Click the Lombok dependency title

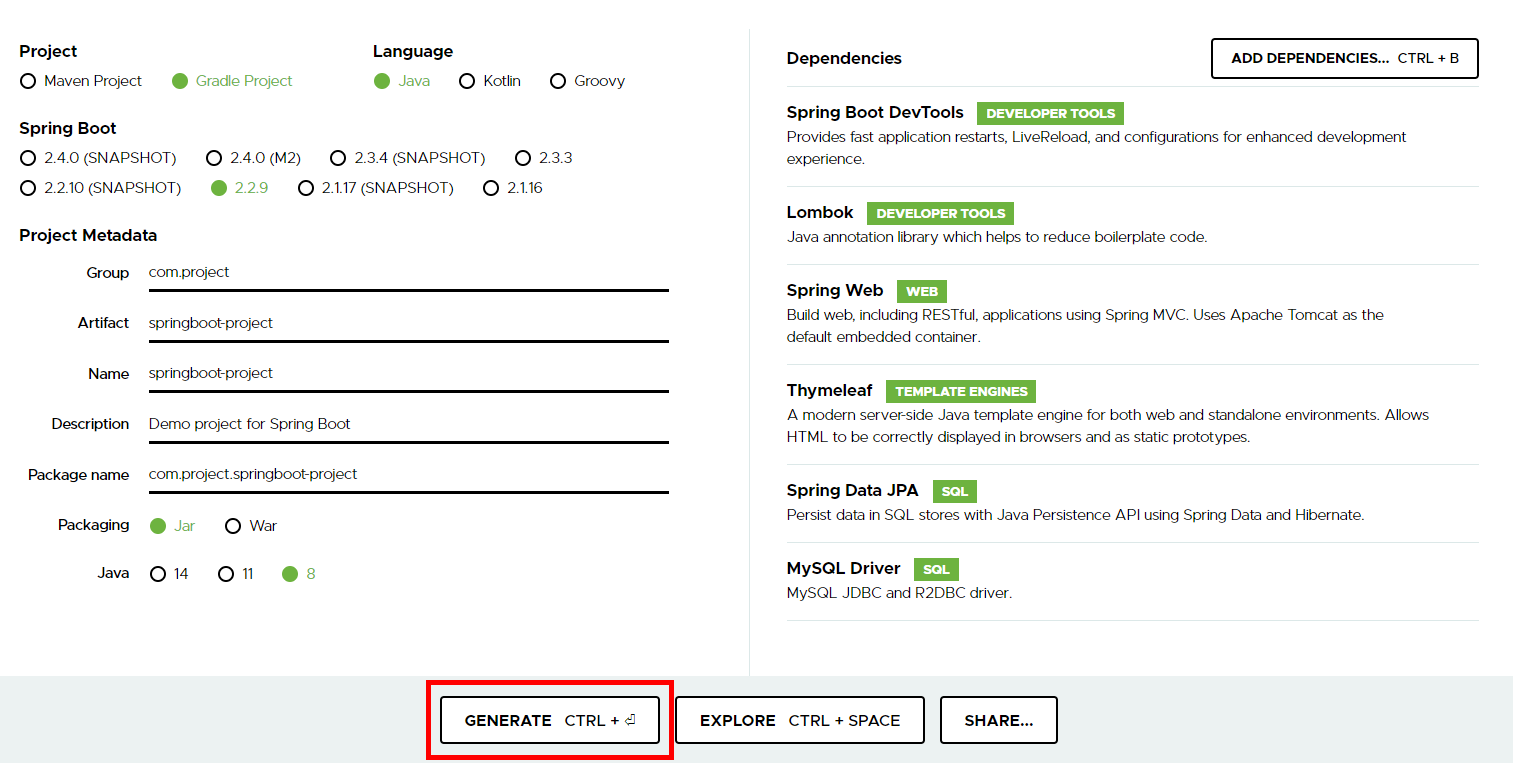(x=820, y=213)
